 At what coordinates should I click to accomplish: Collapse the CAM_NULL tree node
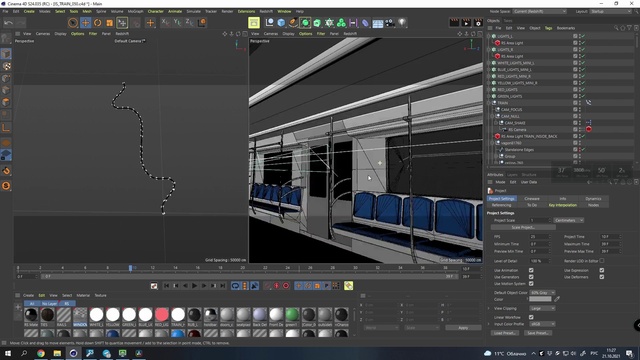click(x=492, y=116)
